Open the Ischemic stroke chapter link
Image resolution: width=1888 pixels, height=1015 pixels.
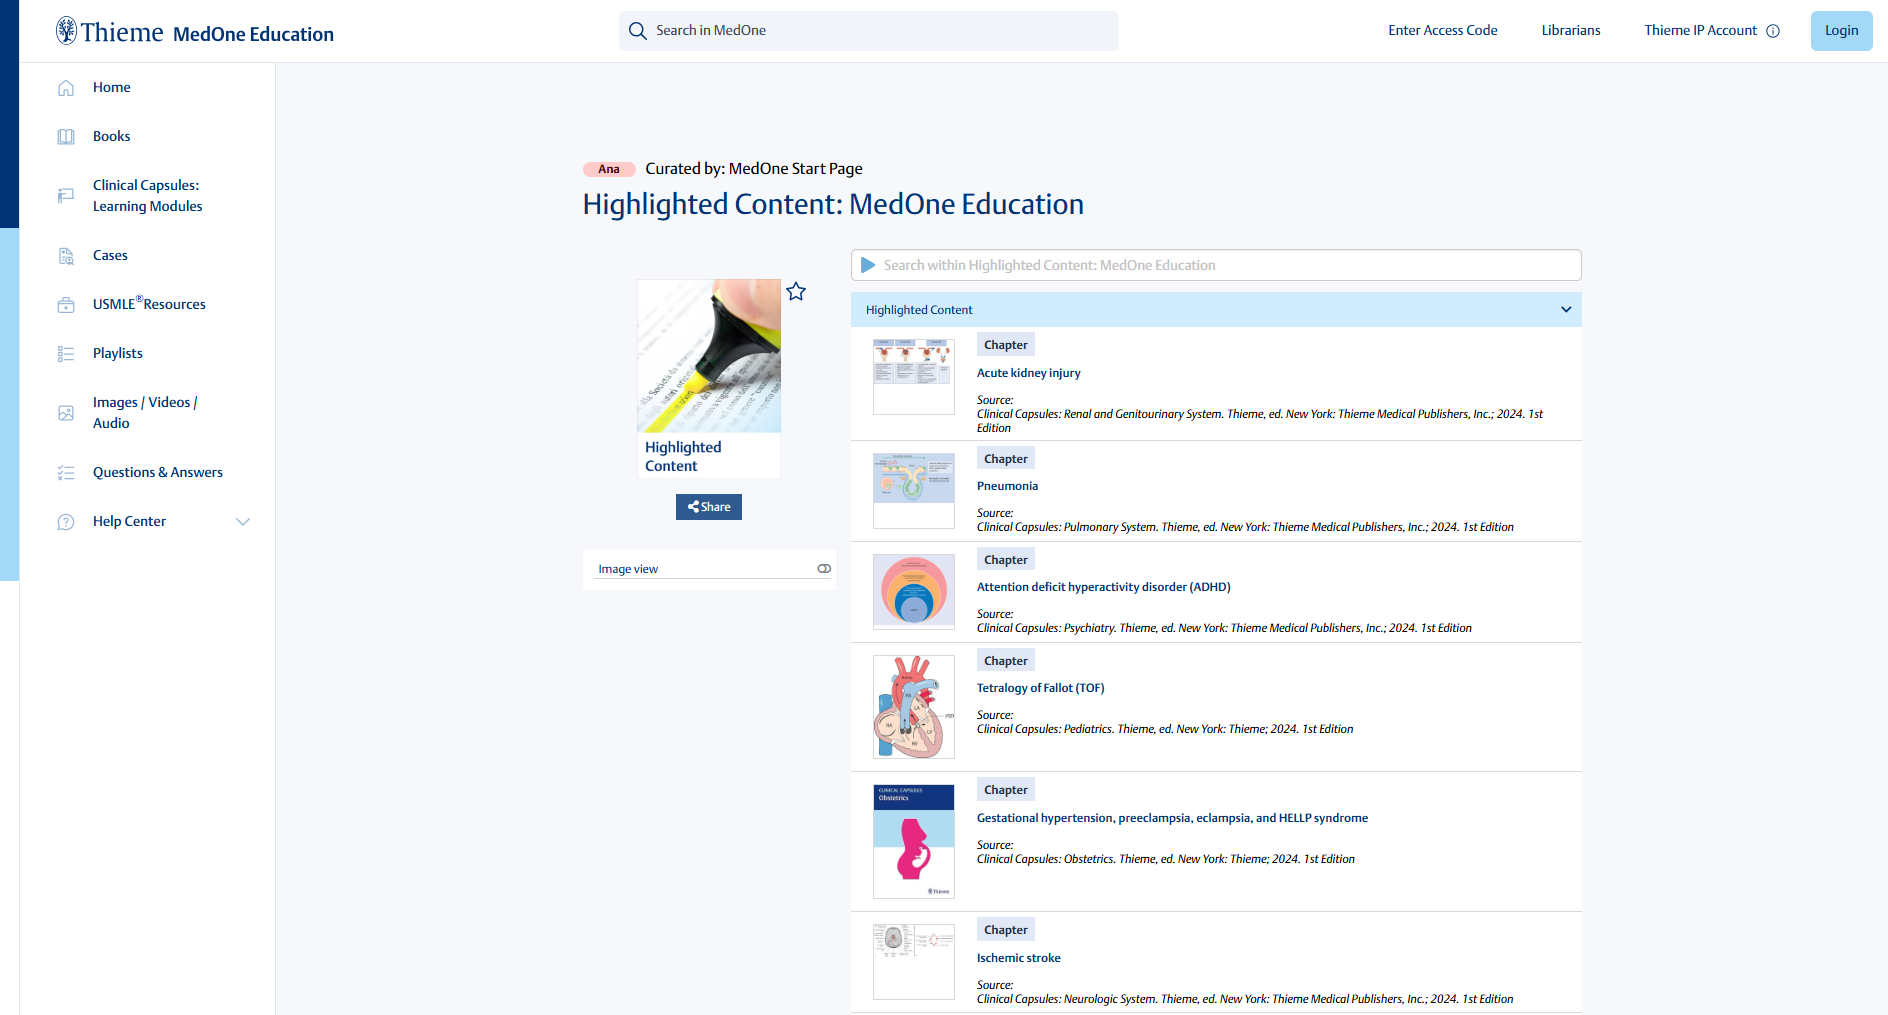(x=1019, y=958)
